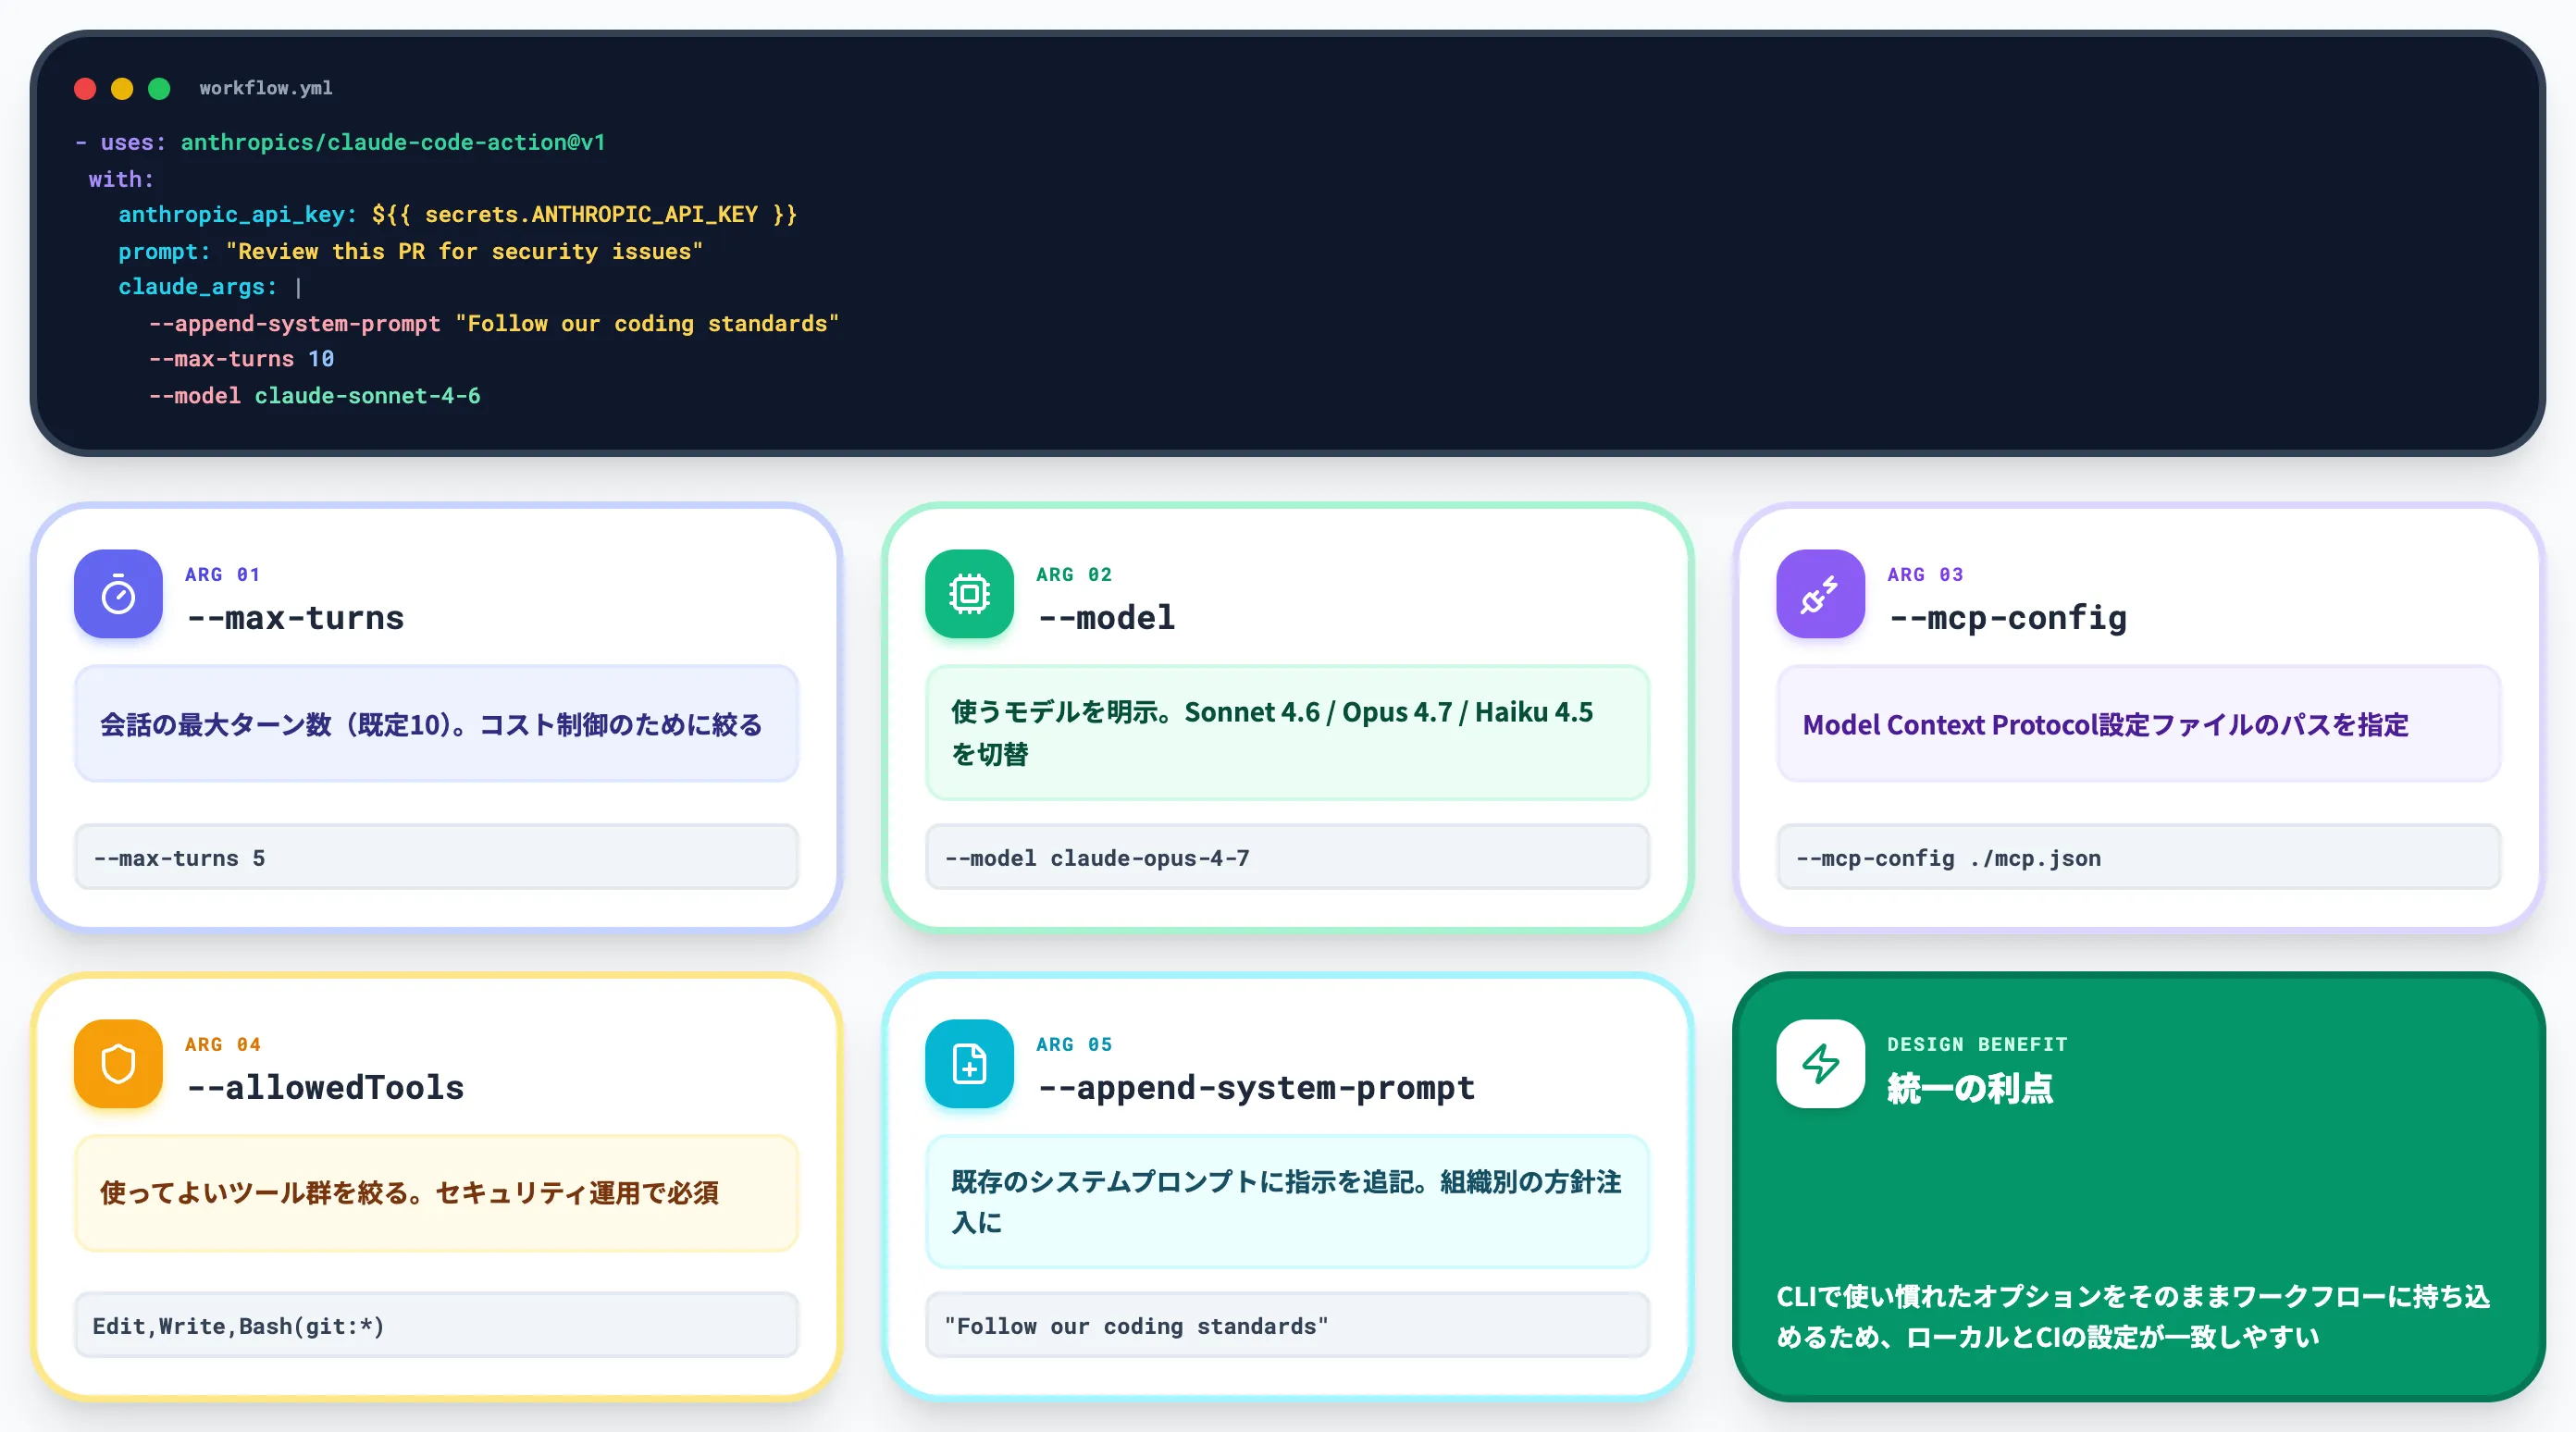Click the lightning bolt Design Benefit icon
Screen dimensions: 2576x1432
pos(1820,1064)
